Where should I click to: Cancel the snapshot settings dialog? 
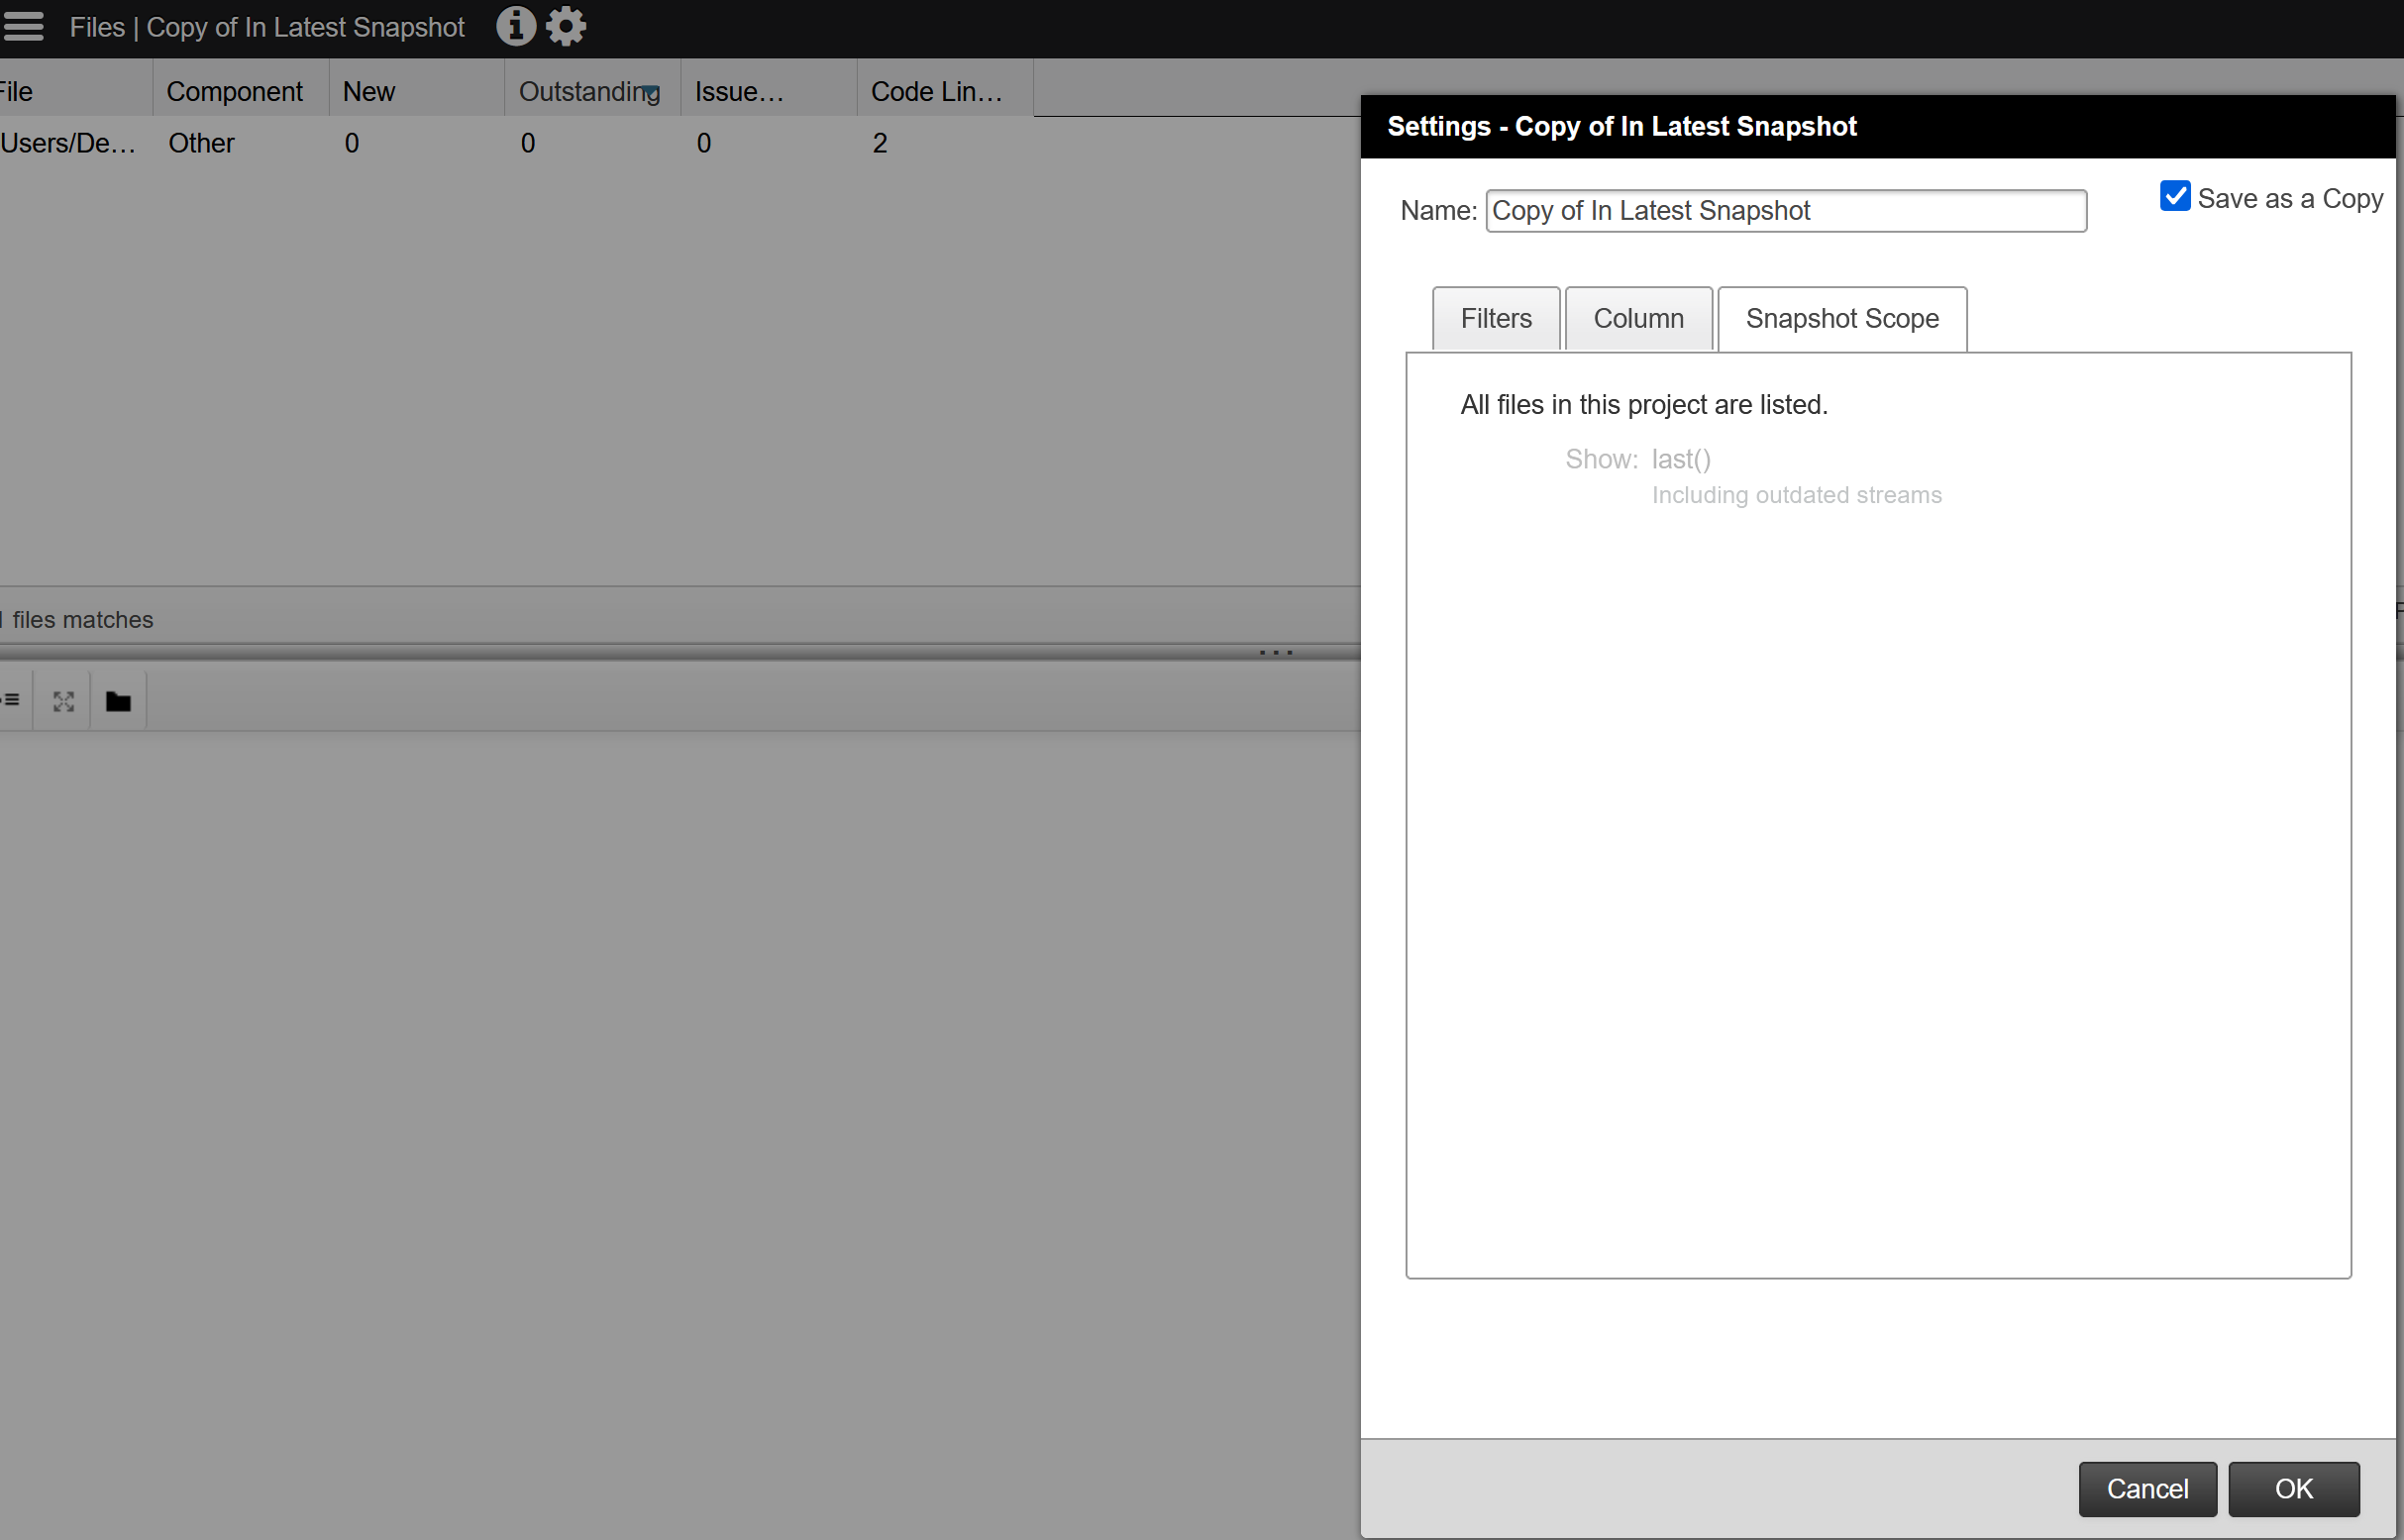click(2147, 1489)
